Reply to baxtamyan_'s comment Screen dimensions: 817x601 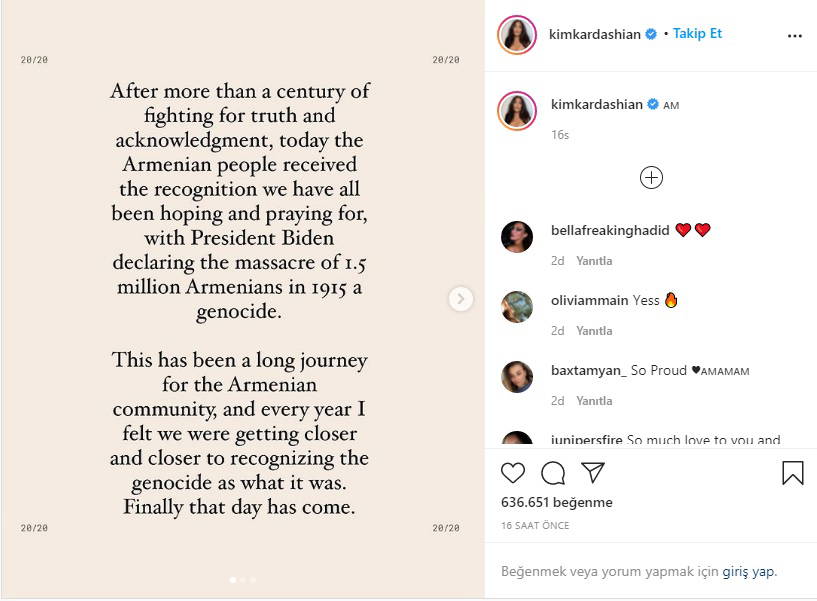(594, 401)
